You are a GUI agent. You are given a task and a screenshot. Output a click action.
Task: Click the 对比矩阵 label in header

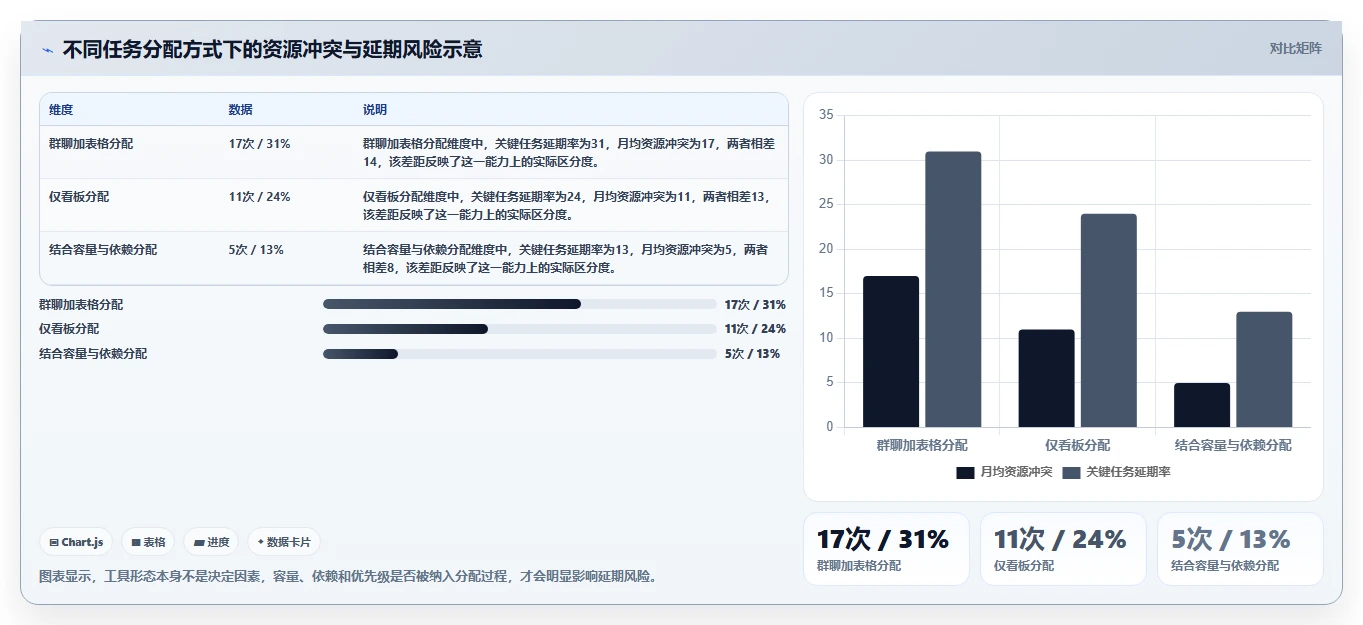point(1295,48)
